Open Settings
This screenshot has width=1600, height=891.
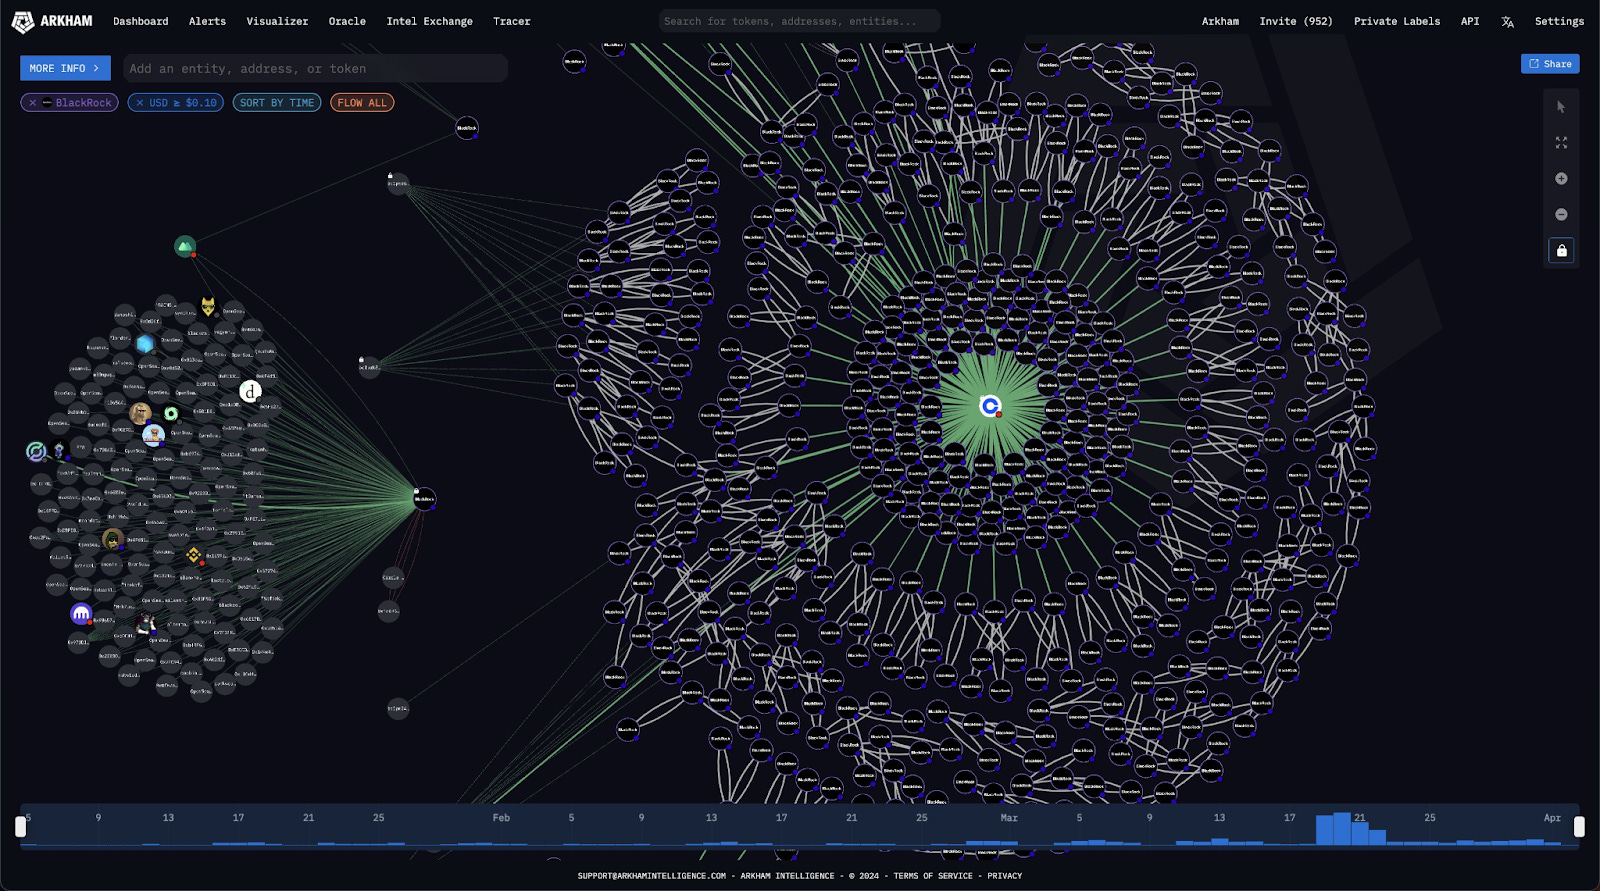click(1559, 21)
